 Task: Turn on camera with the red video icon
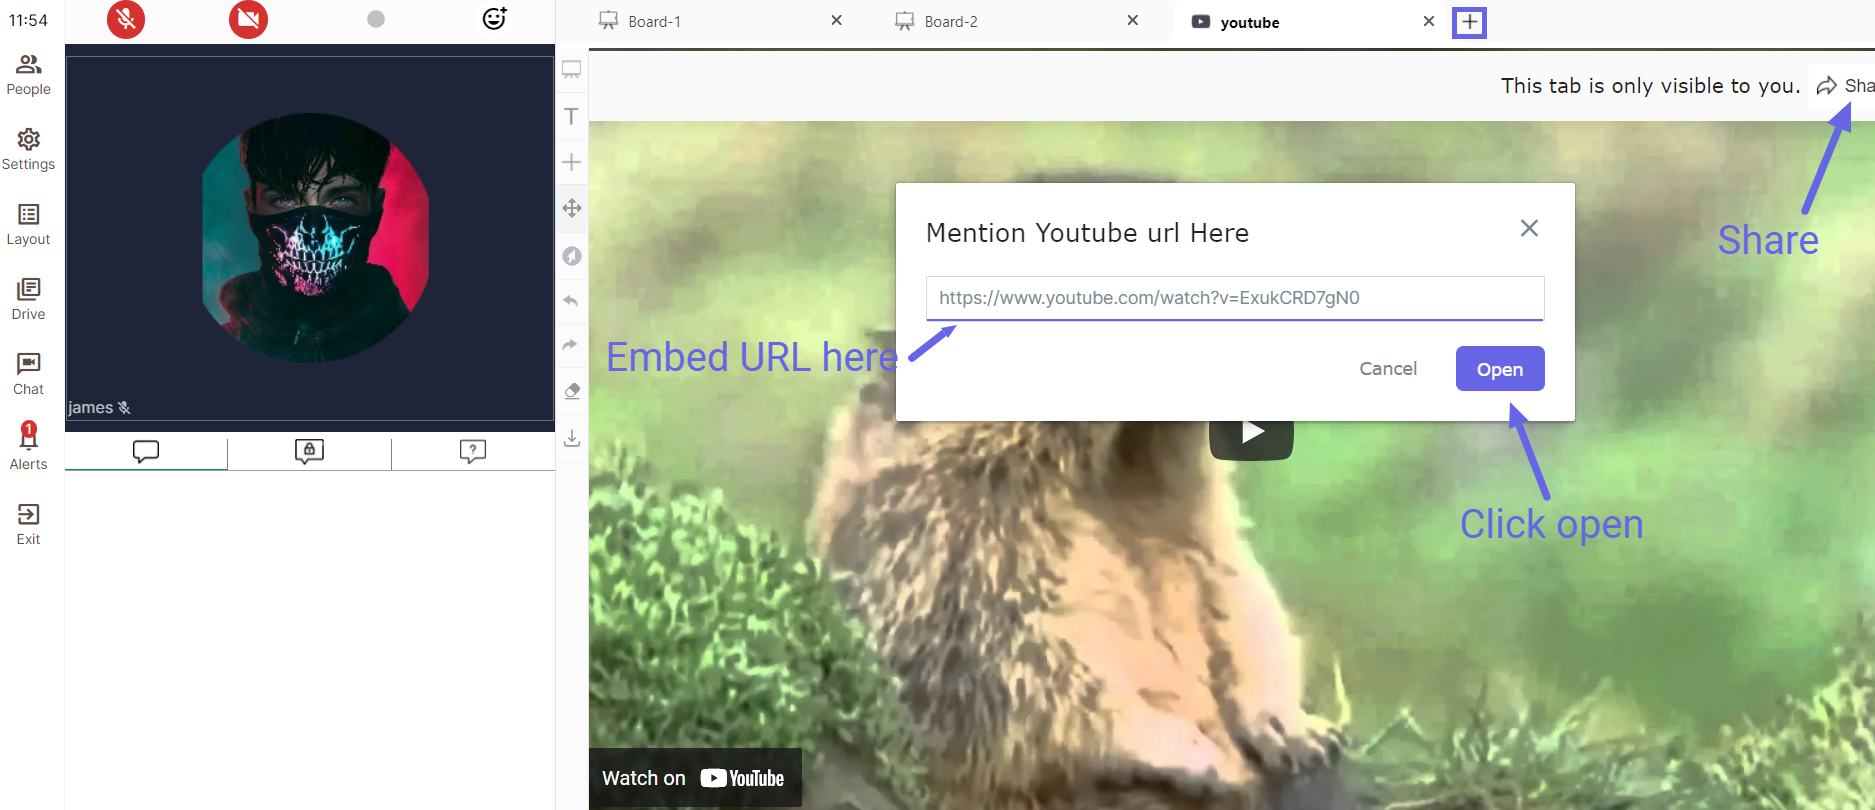click(x=248, y=19)
